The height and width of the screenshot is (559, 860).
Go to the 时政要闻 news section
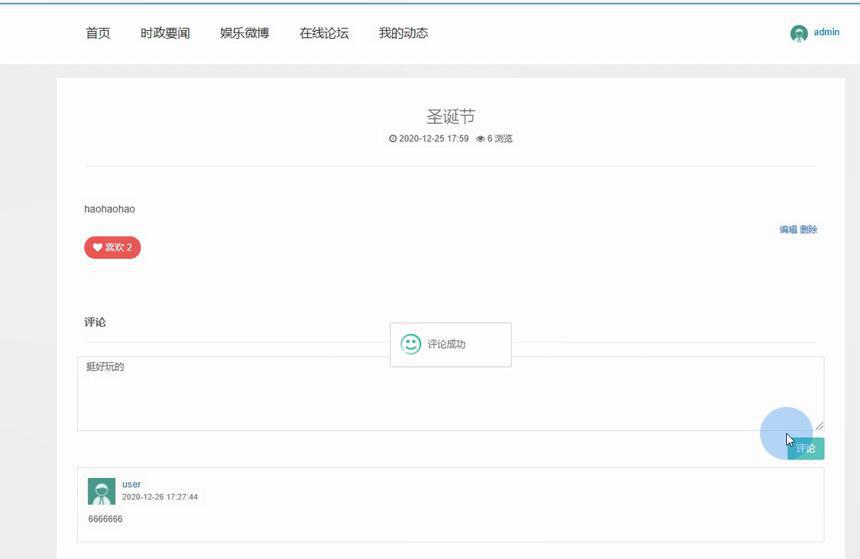[165, 33]
